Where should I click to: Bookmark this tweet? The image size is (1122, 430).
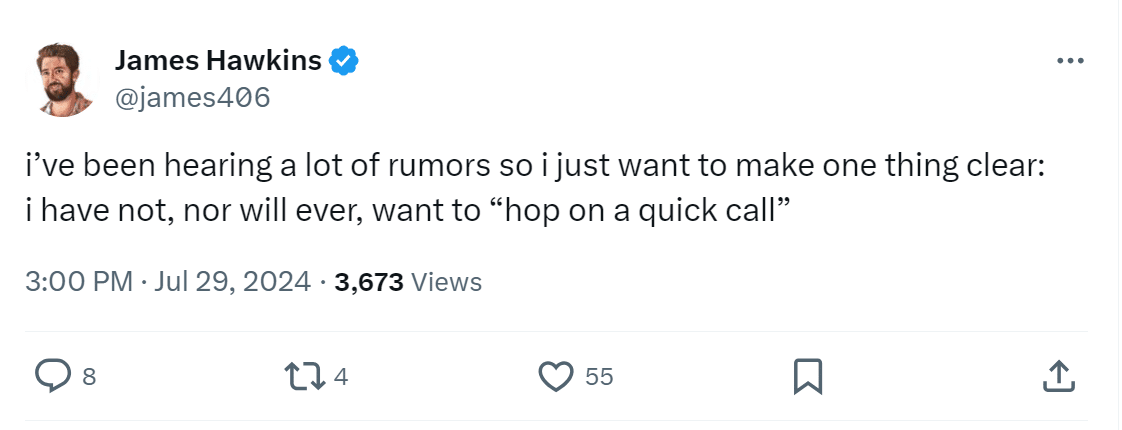tap(807, 376)
